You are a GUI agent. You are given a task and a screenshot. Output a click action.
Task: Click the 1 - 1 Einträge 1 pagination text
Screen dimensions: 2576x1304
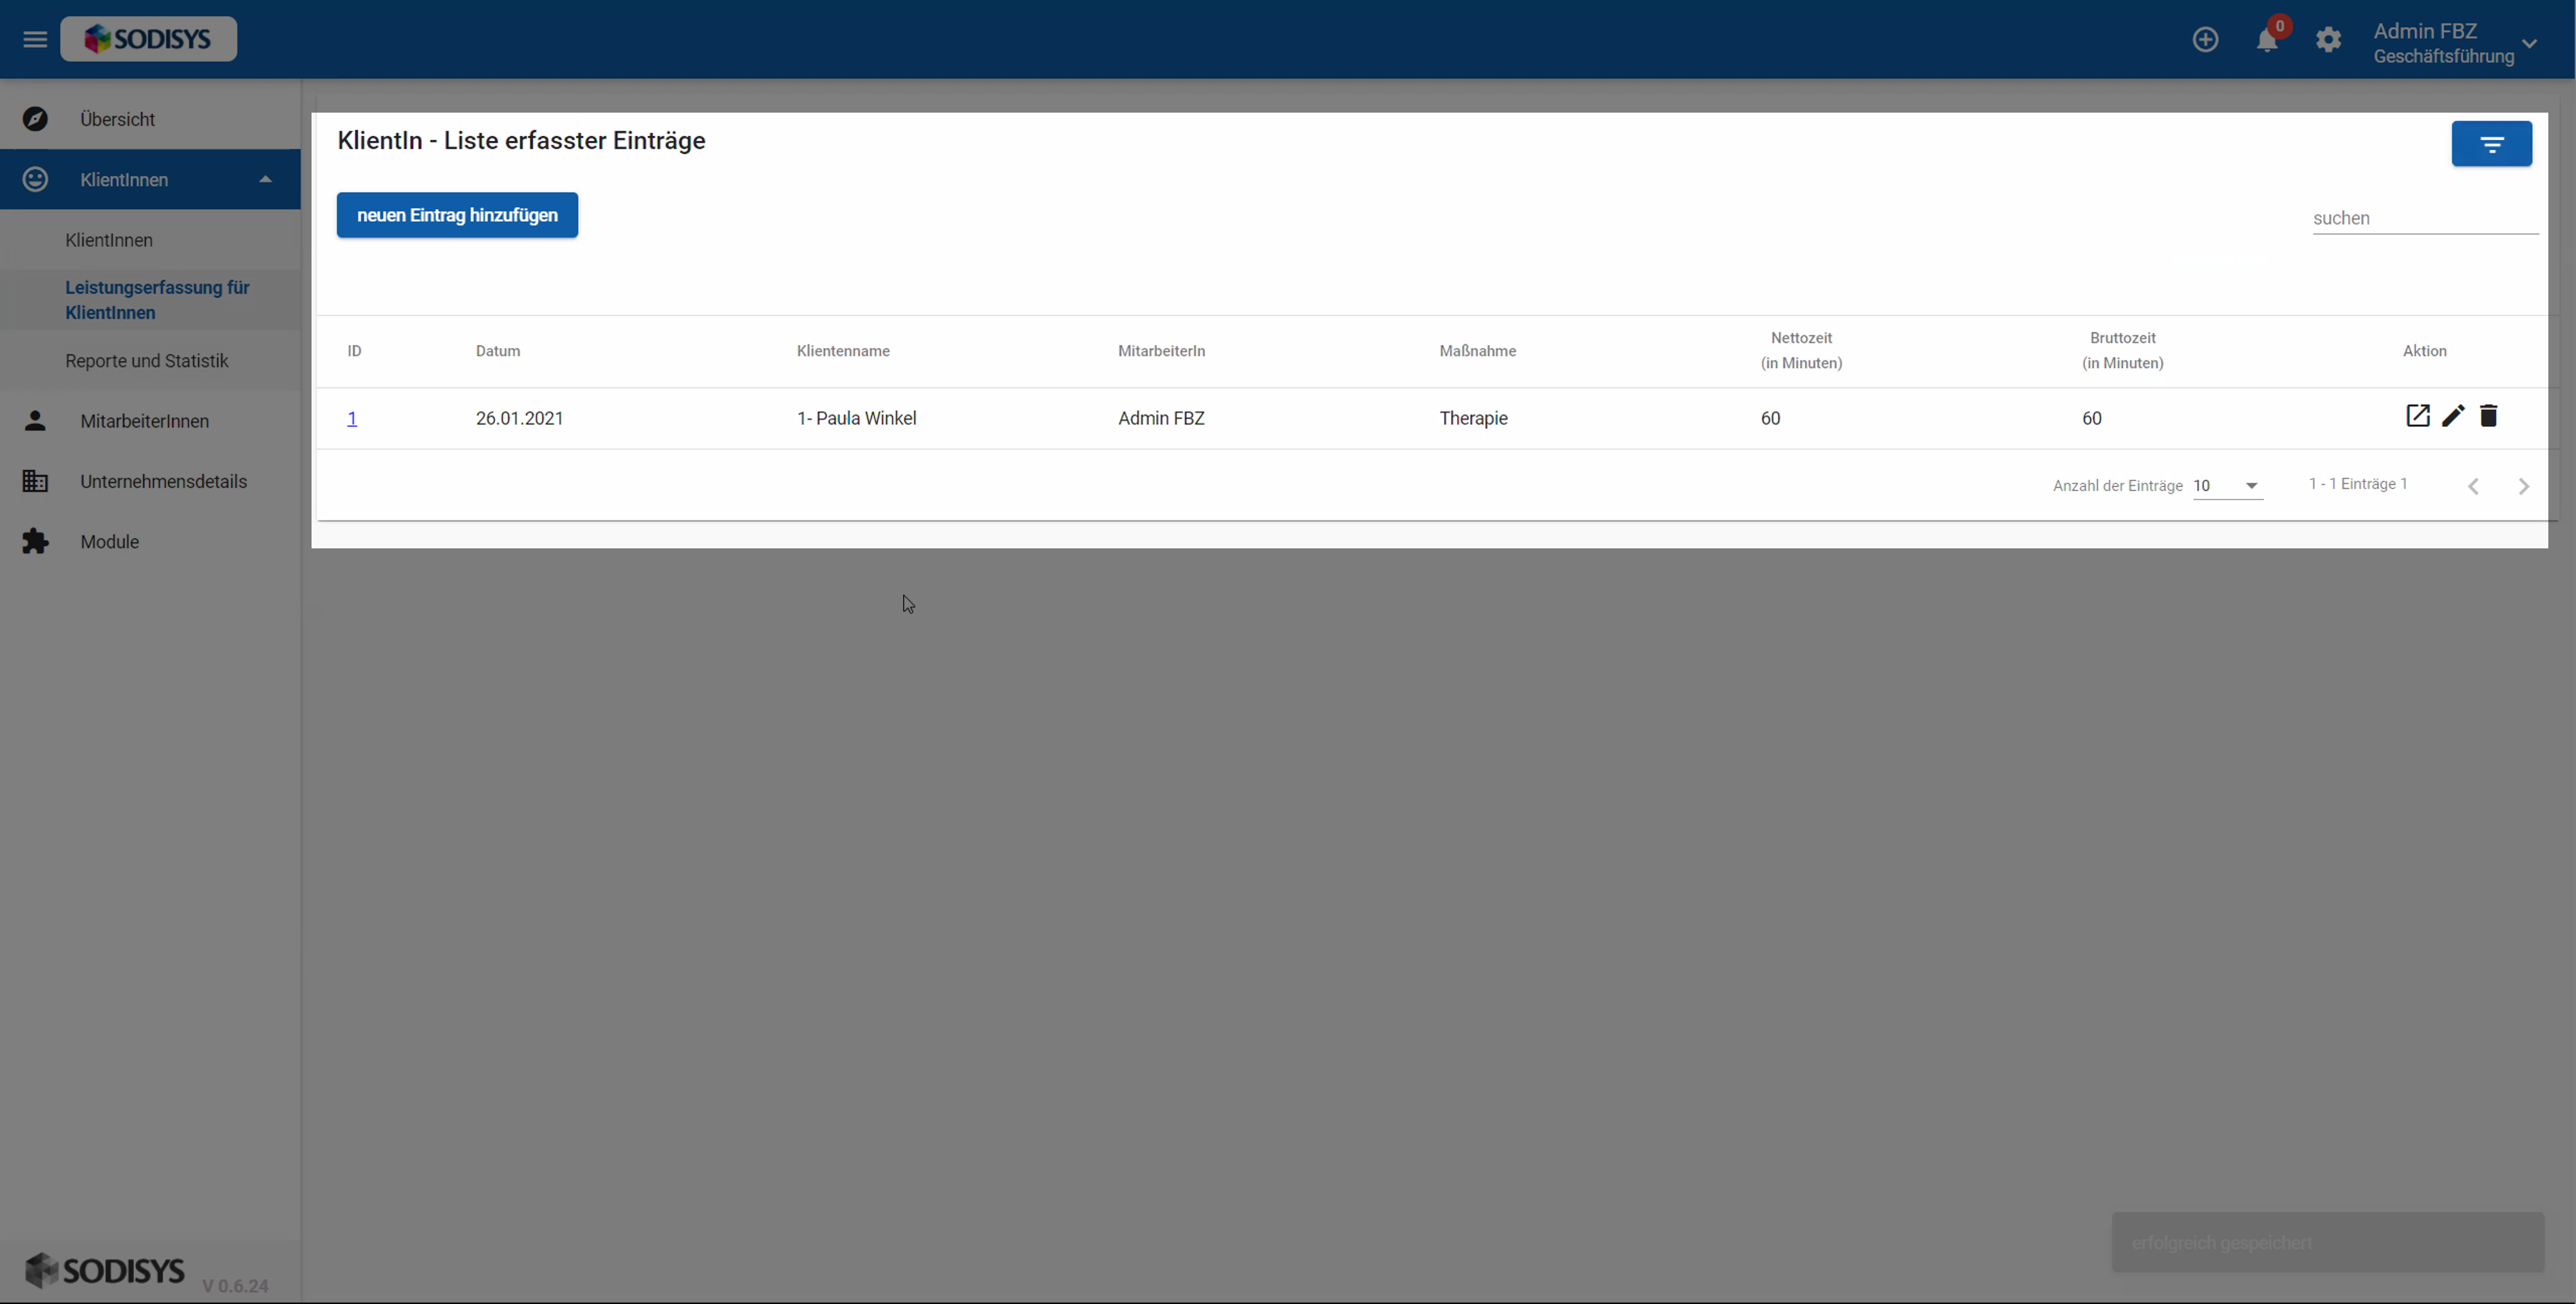tap(2357, 484)
